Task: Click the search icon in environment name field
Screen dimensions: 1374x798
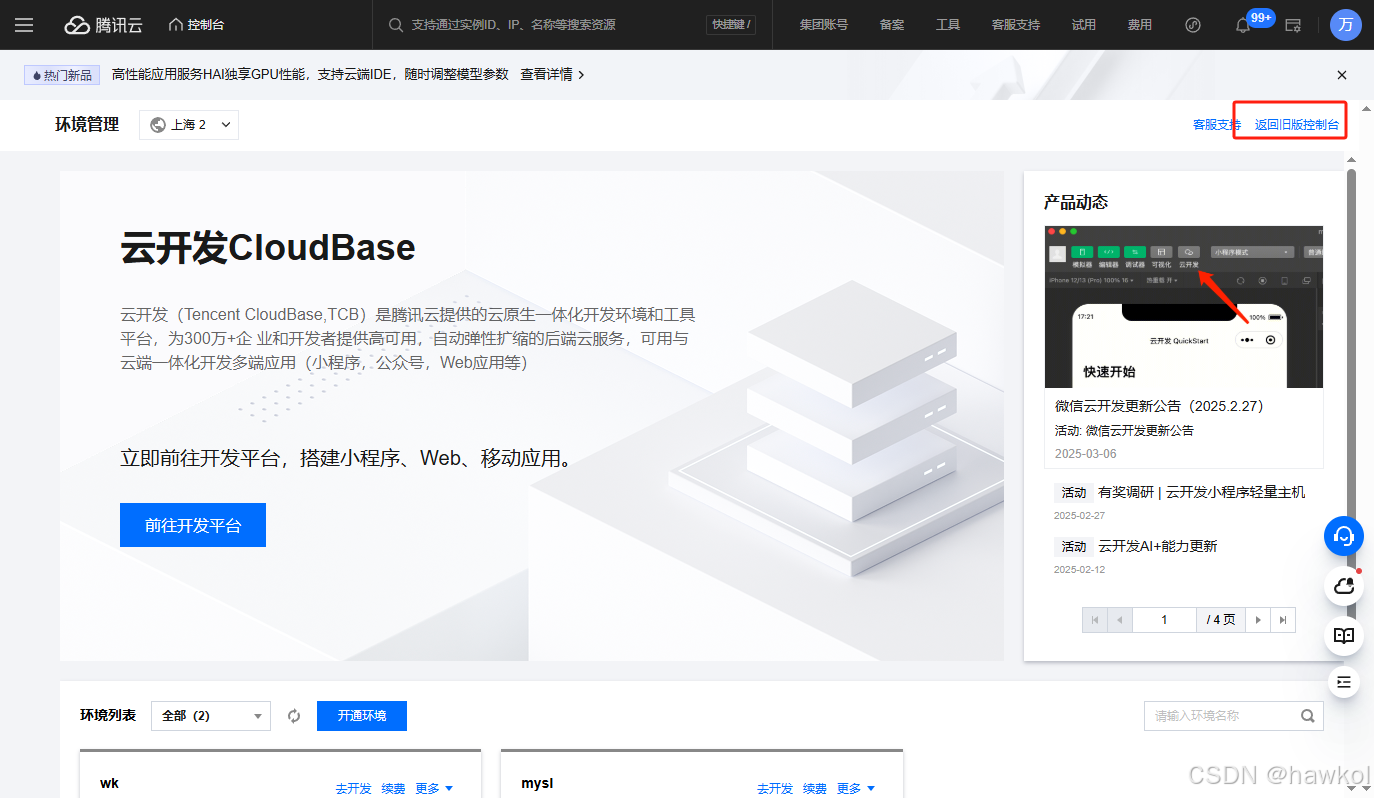Action: [x=1308, y=716]
